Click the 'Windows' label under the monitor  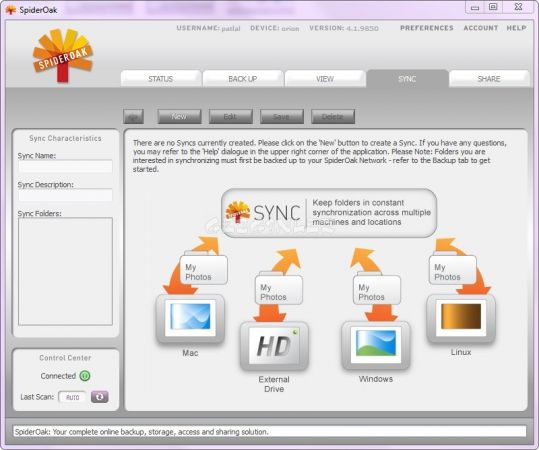pos(376,379)
